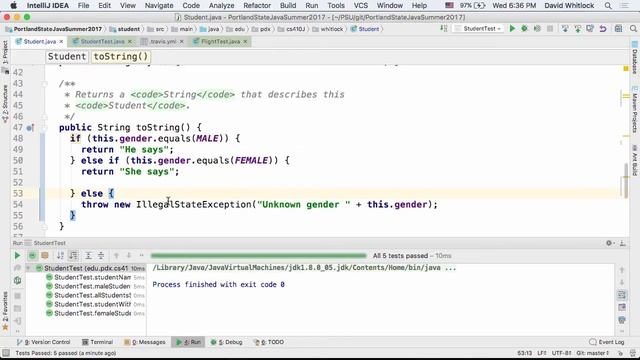Toggle show passed tests button
Viewport: 640px width, 360px height.
[x=32, y=256]
